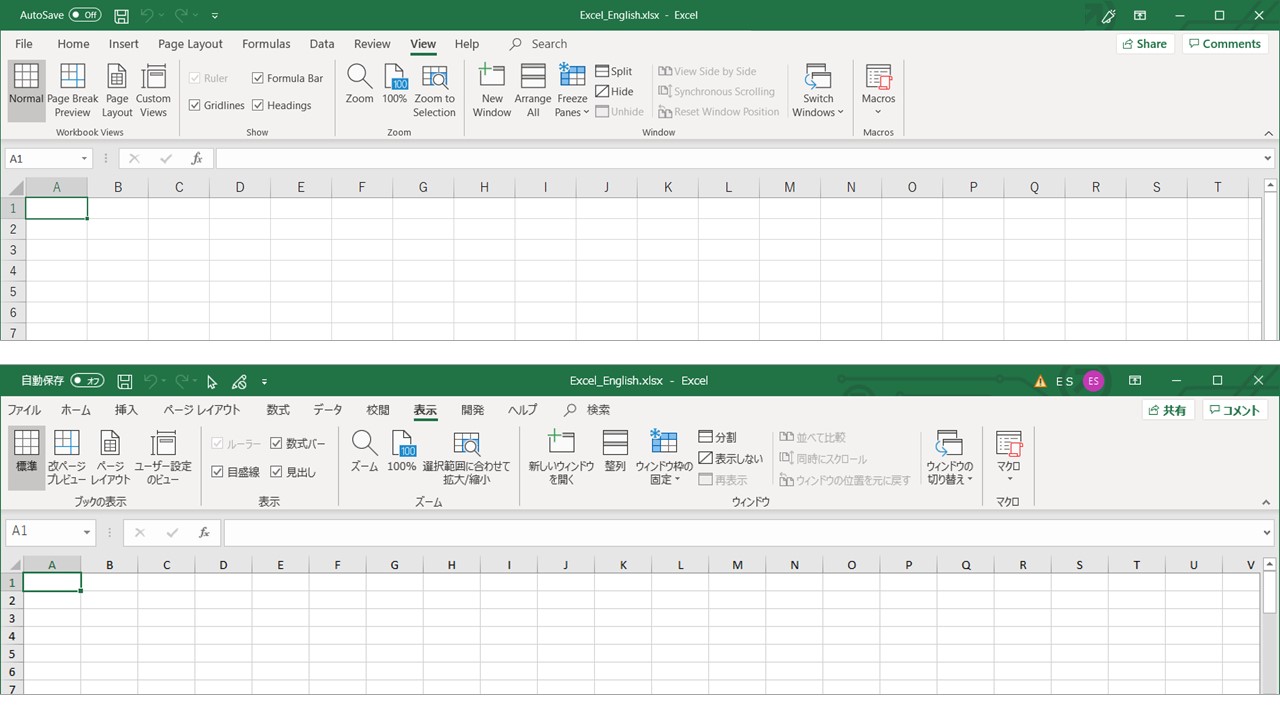Uncheck the Gridlines checkbox
Viewport: 1280px width, 720px height.
tap(195, 105)
